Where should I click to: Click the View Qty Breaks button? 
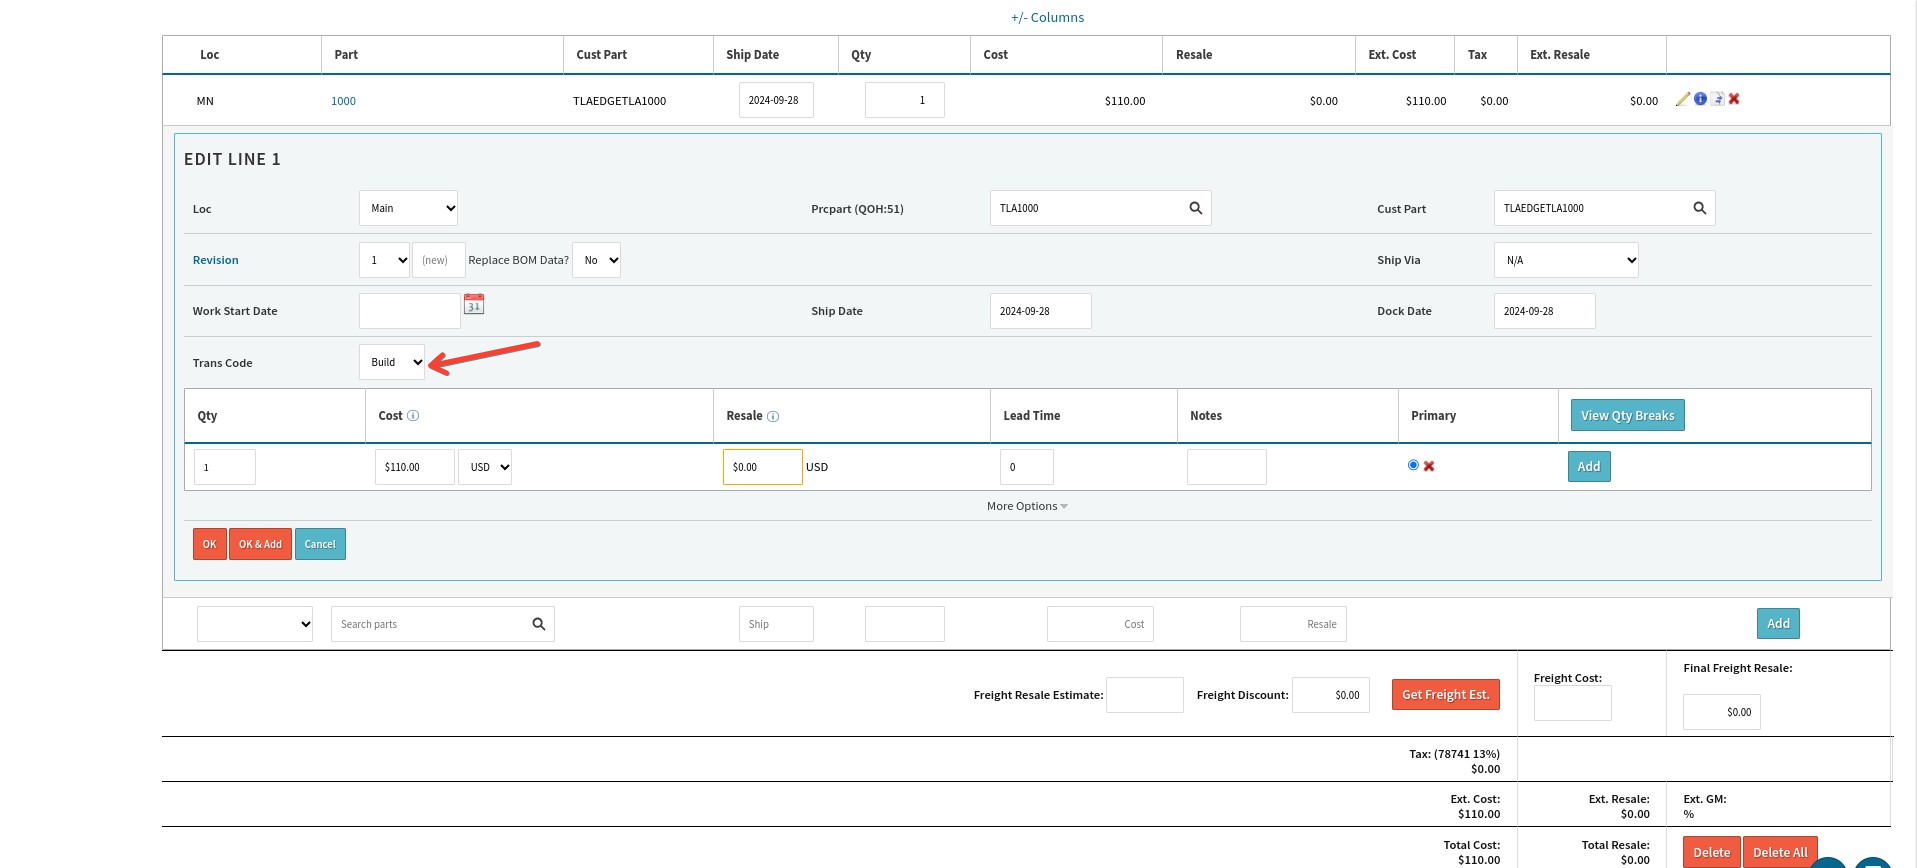(1627, 415)
